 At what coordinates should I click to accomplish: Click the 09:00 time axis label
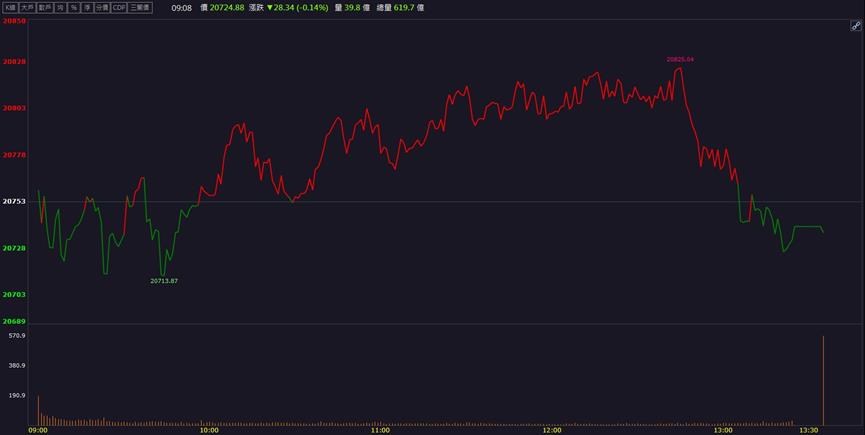pyautogui.click(x=38, y=431)
